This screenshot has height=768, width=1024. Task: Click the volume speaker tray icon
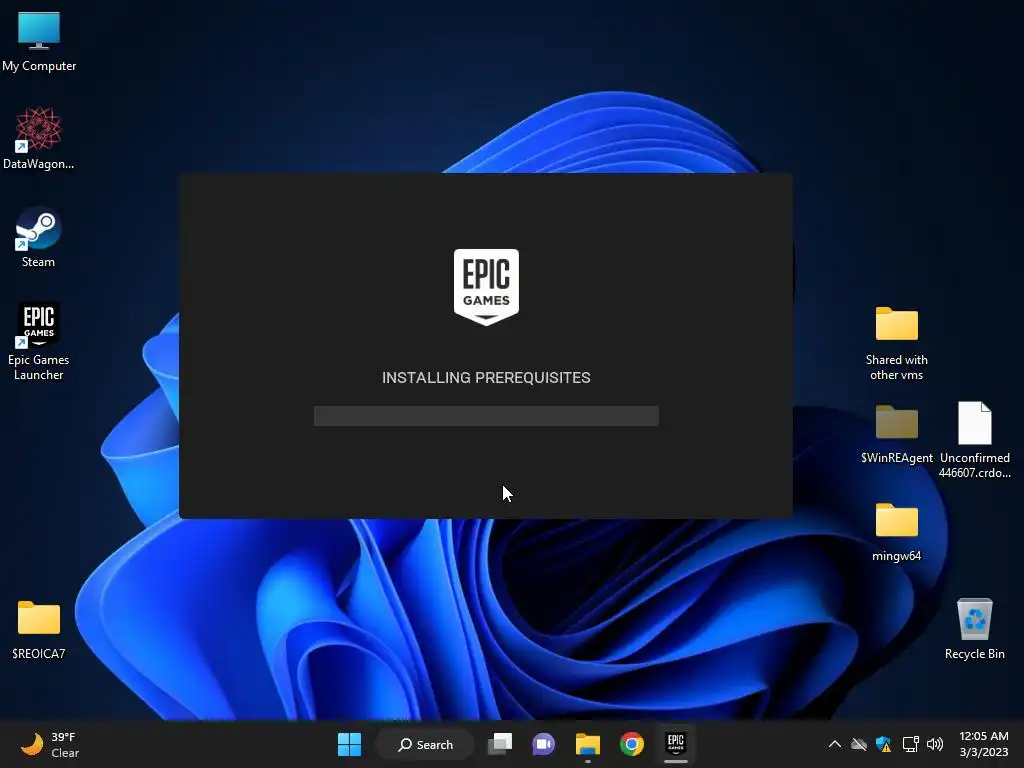935,744
